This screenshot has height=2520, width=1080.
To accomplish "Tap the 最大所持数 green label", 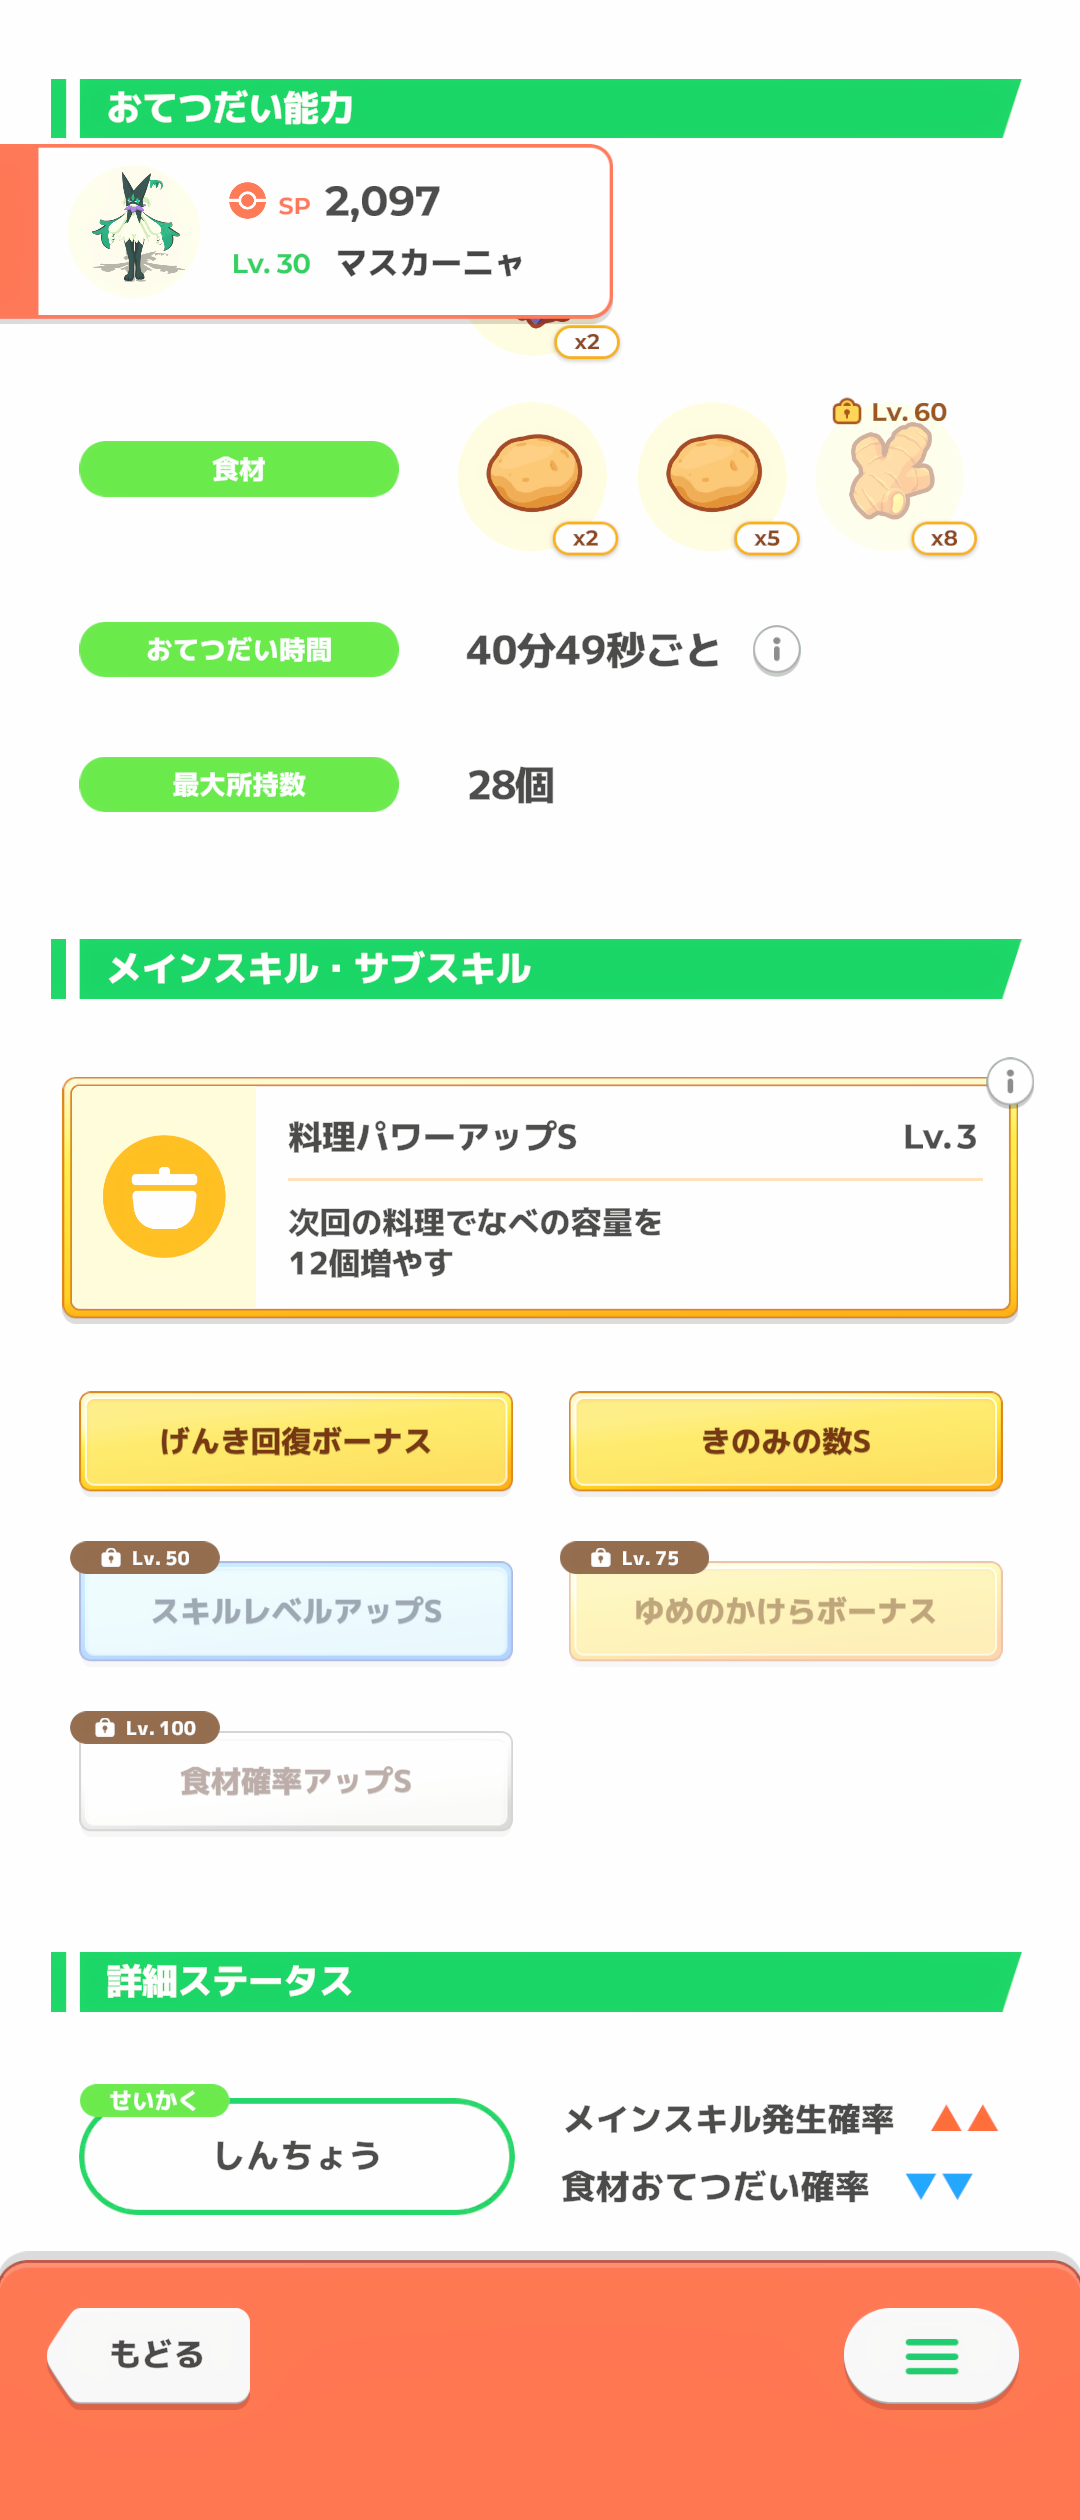I will (x=239, y=785).
